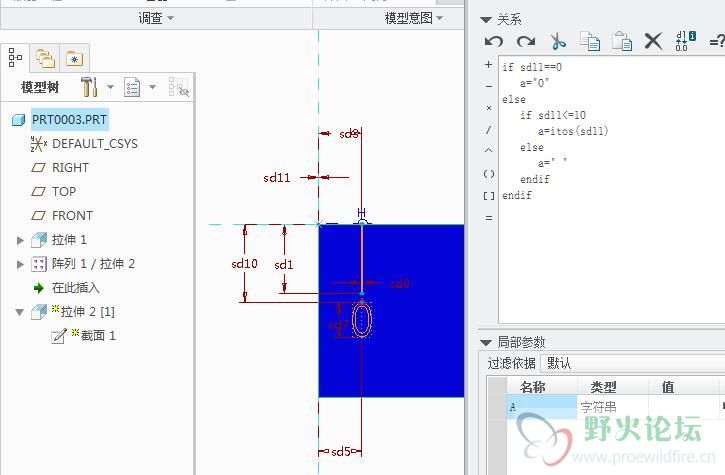Select the RIGHT datum plane
This screenshot has width=725, height=475.
point(70,167)
